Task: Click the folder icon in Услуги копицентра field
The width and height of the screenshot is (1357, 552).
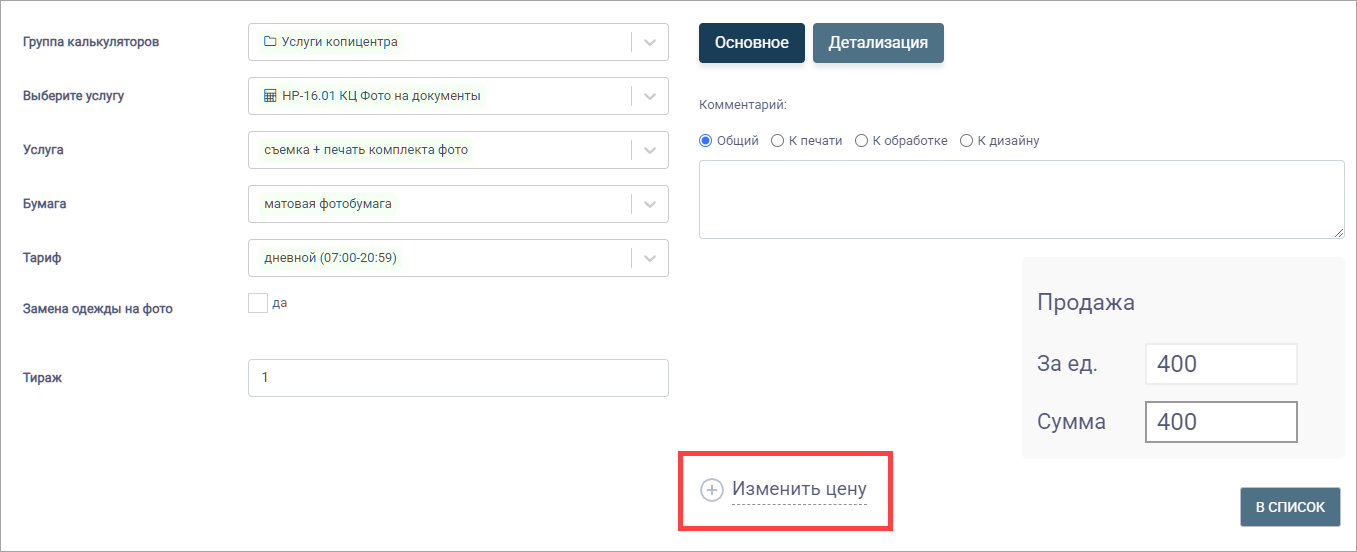Action: (x=269, y=42)
